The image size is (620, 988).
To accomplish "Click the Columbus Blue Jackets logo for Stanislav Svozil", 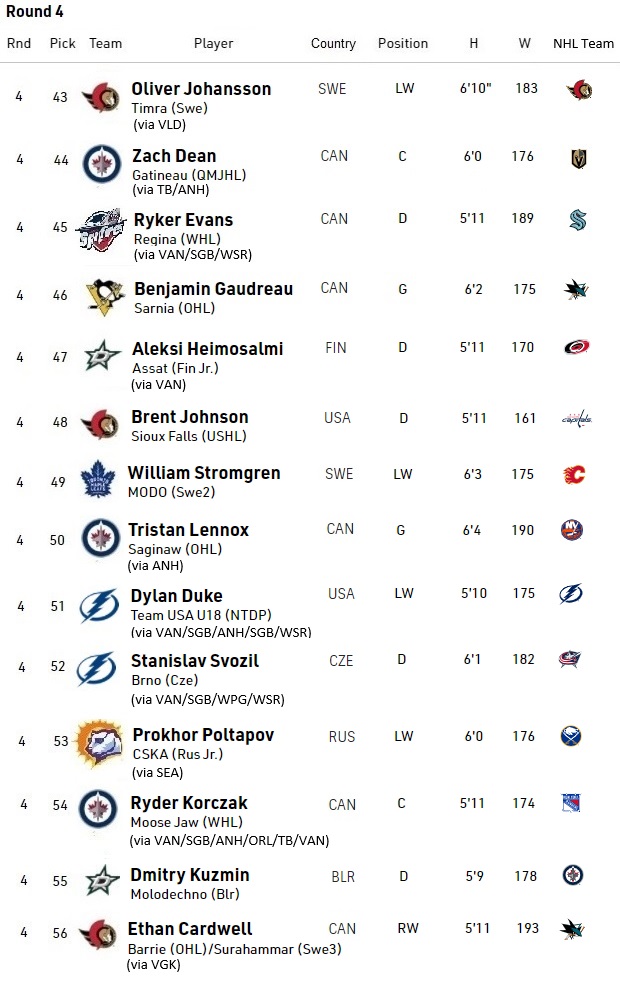I will pos(571,660).
